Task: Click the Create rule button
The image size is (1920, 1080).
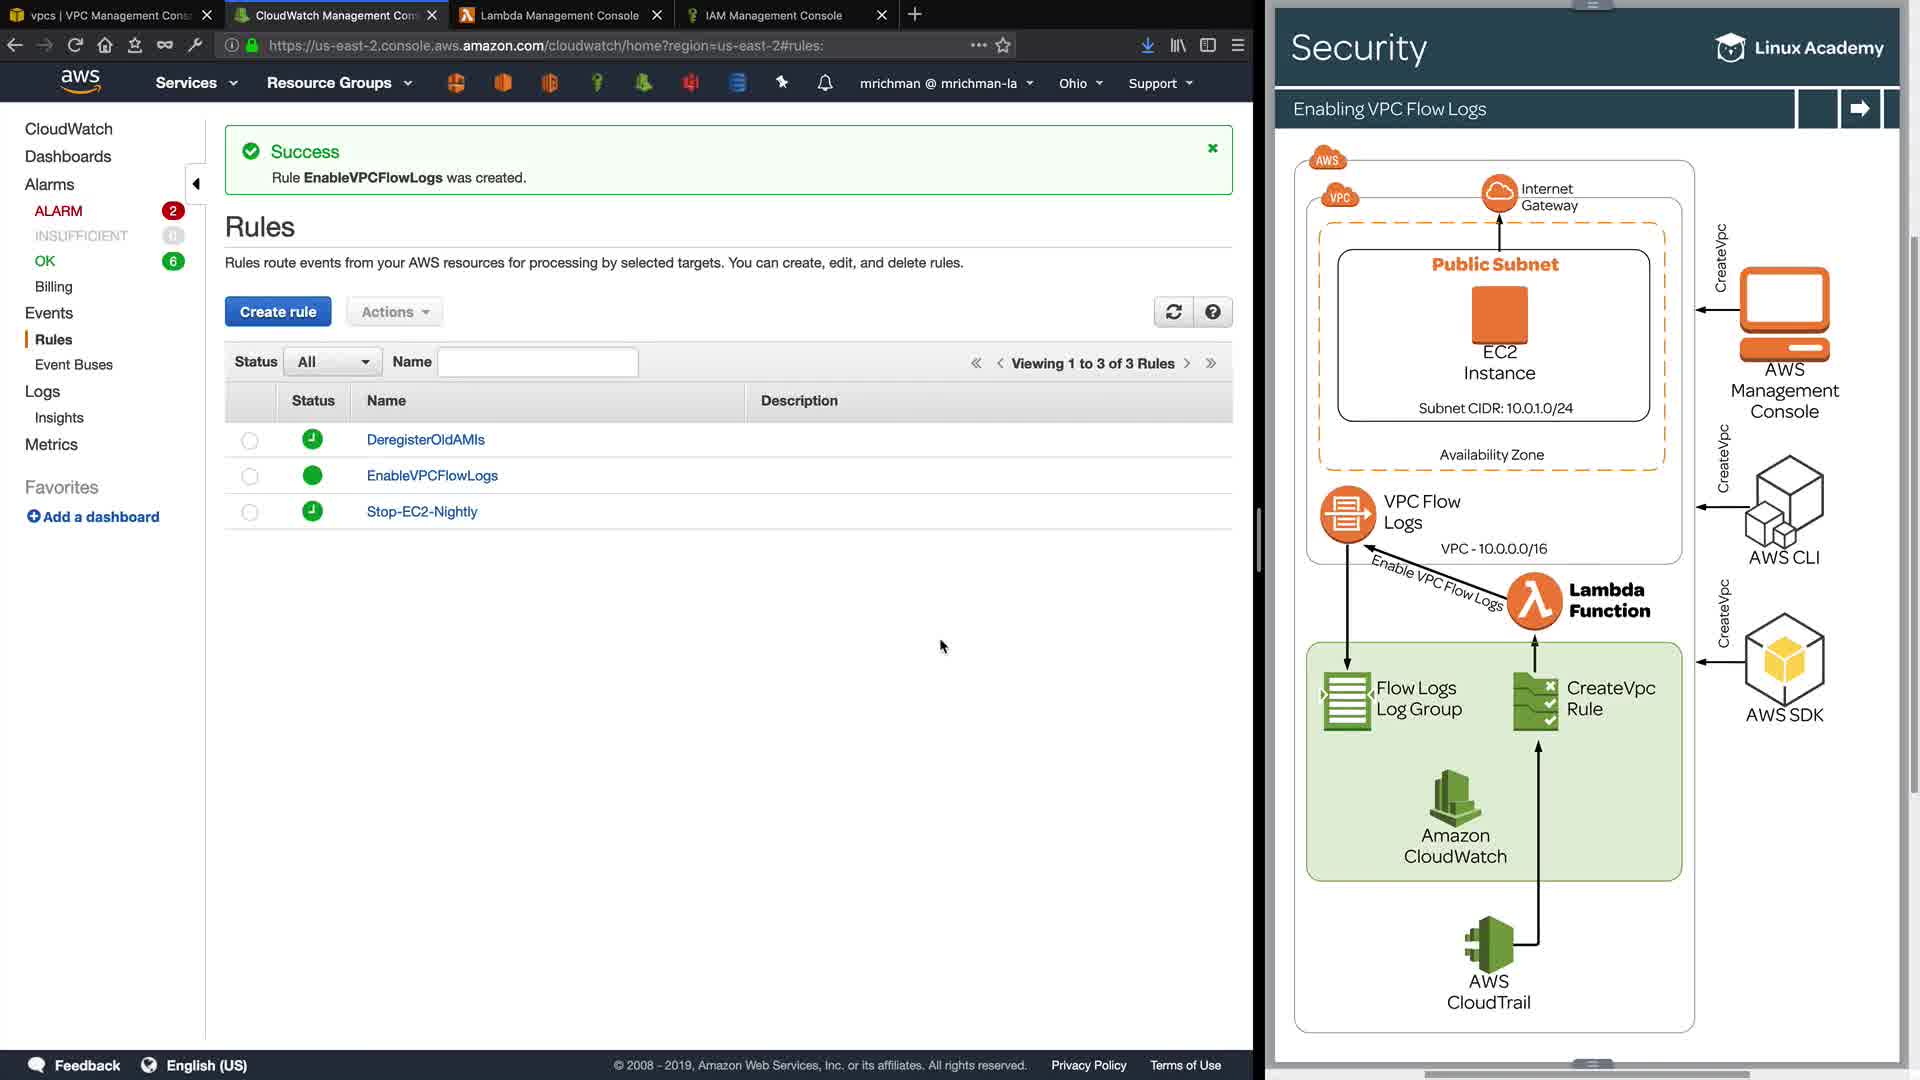Action: coord(278,312)
